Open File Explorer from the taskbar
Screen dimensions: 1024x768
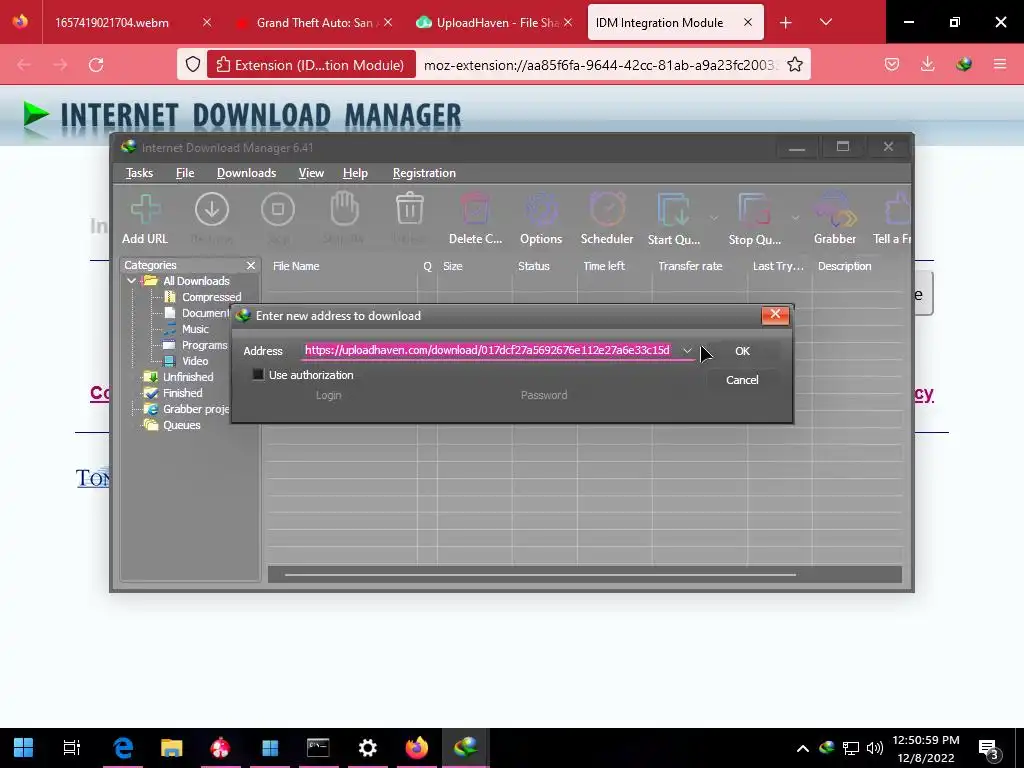click(172, 748)
